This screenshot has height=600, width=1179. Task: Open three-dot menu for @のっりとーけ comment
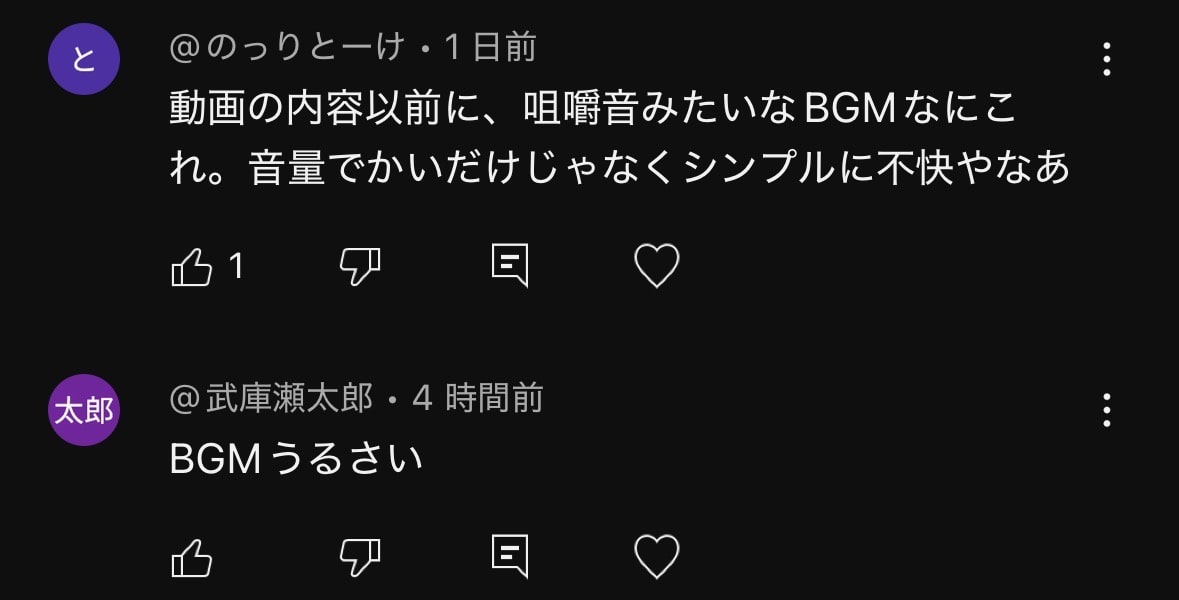(1106, 59)
